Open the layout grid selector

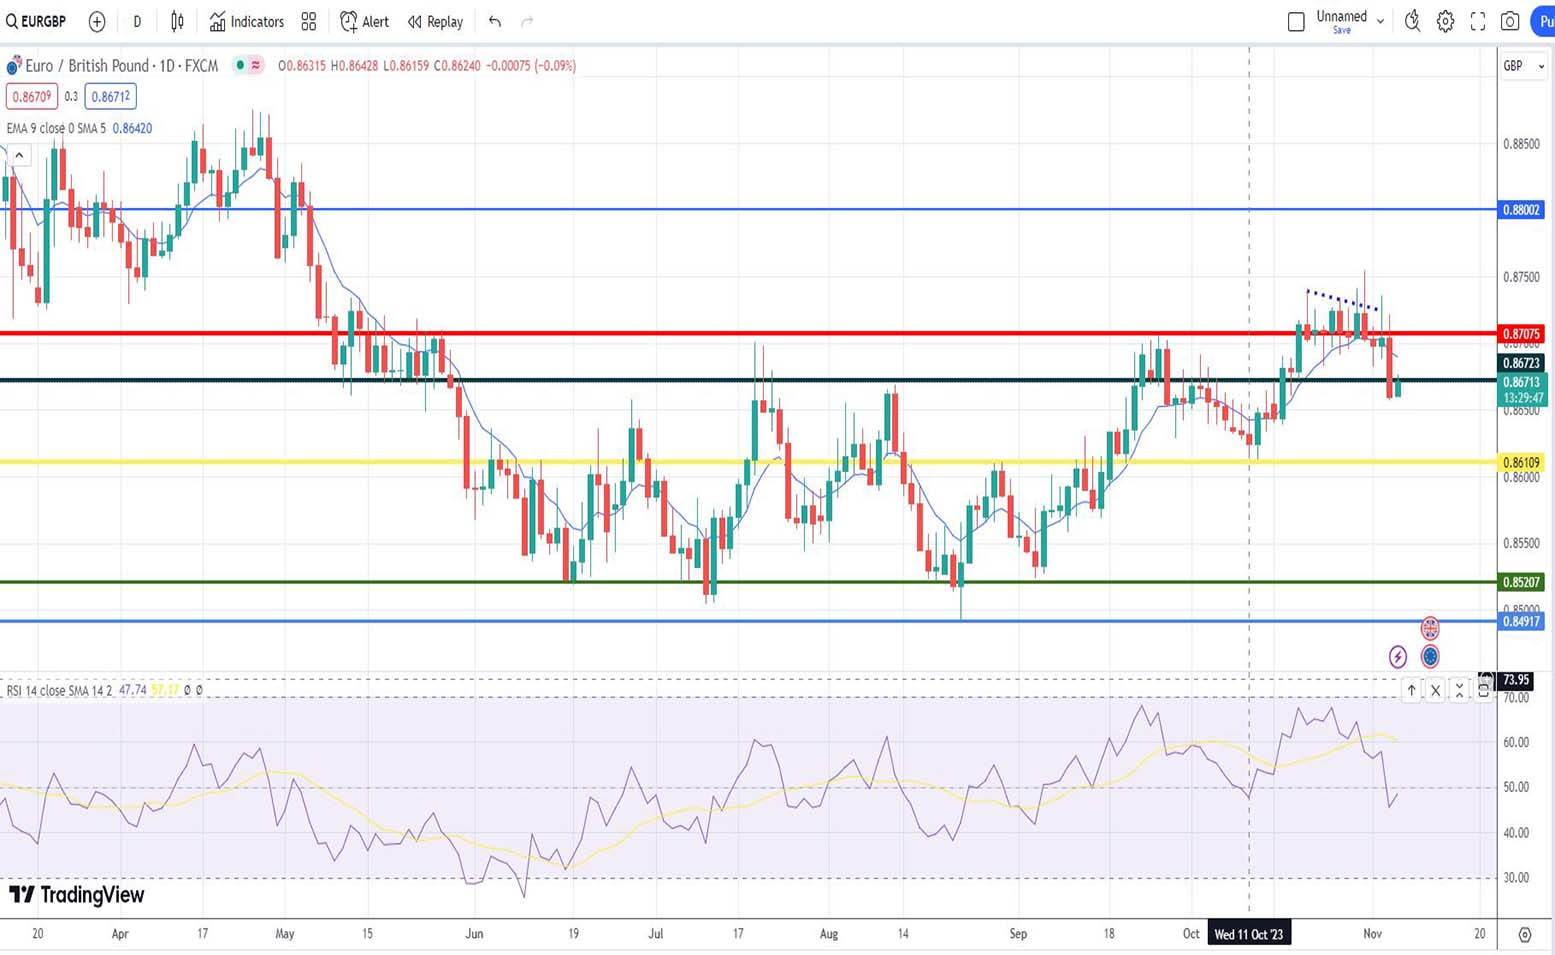tap(309, 21)
